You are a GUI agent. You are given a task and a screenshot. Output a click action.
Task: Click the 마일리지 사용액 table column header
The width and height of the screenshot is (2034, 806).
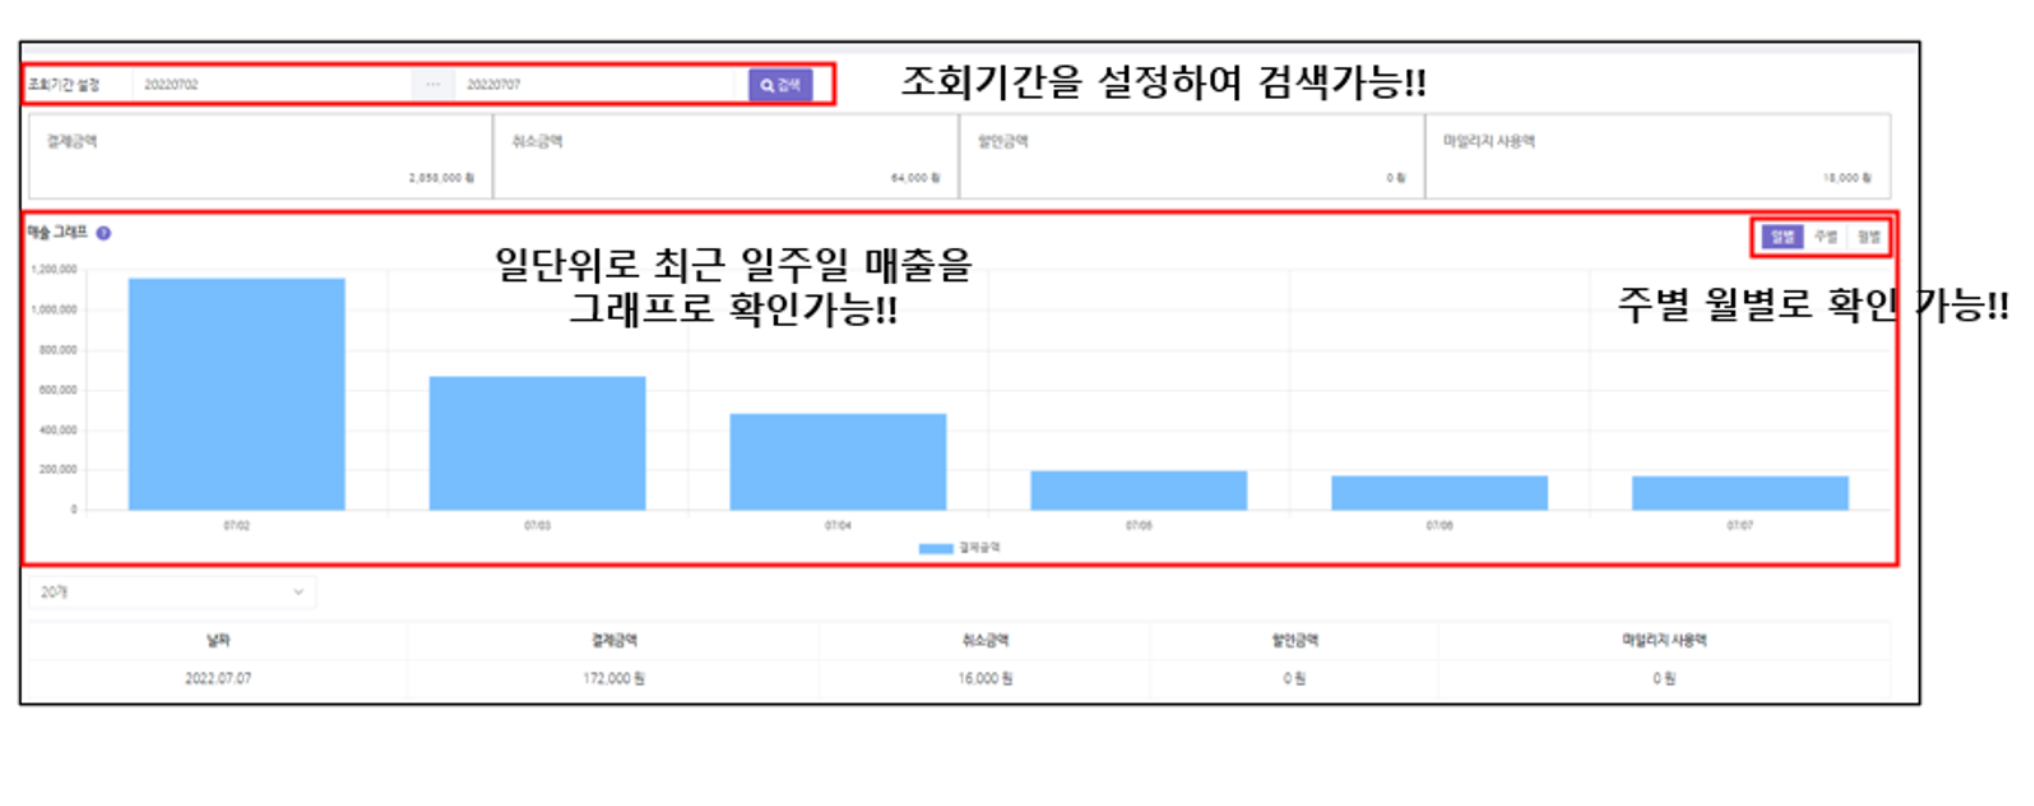point(1664,640)
